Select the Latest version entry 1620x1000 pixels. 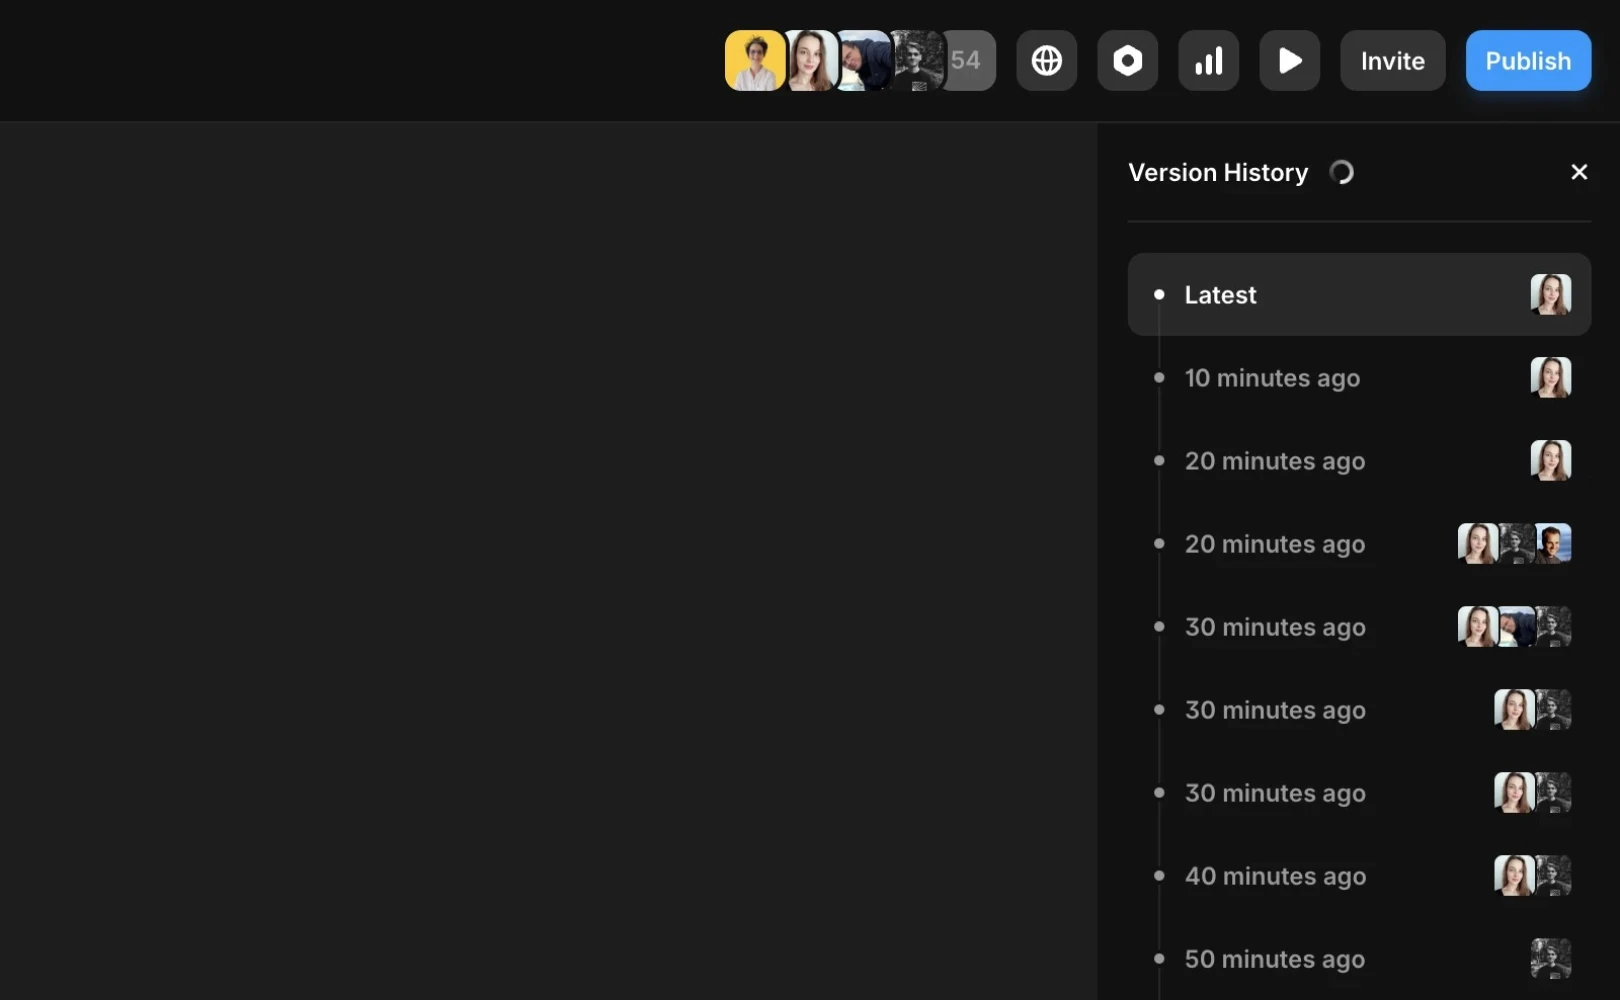pyautogui.click(x=1359, y=294)
